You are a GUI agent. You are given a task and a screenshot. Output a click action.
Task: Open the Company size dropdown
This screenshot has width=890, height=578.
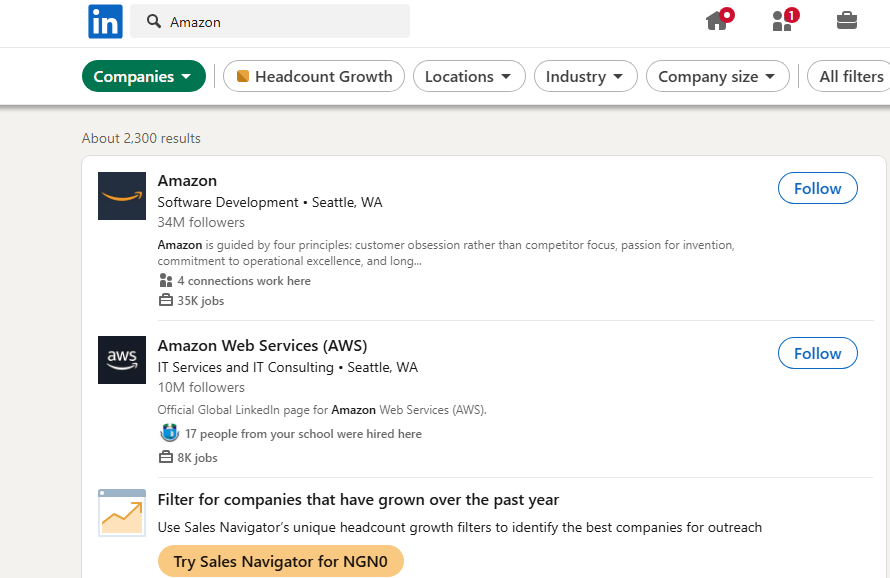point(717,76)
